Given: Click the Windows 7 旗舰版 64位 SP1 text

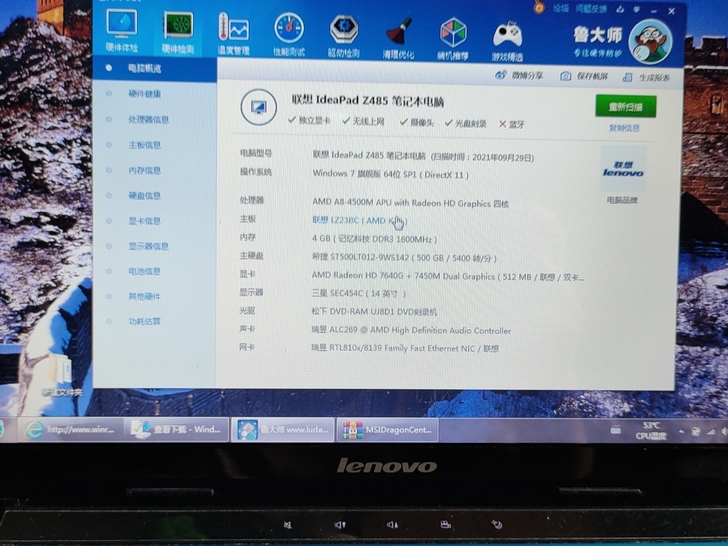Looking at the screenshot, I should point(390,174).
